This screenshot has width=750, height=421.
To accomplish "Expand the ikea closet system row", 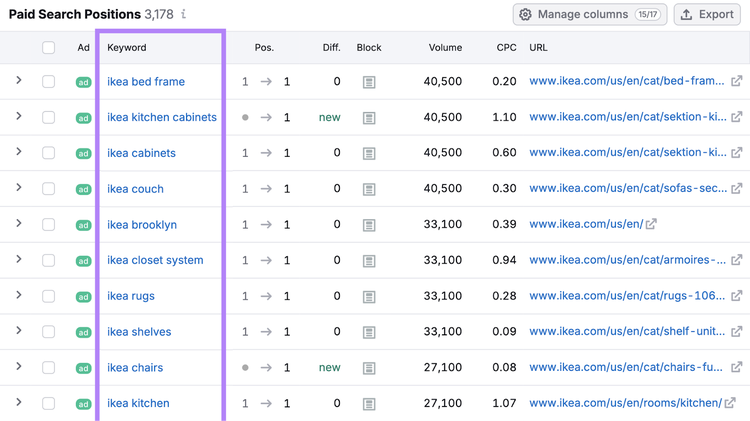I will (x=19, y=259).
